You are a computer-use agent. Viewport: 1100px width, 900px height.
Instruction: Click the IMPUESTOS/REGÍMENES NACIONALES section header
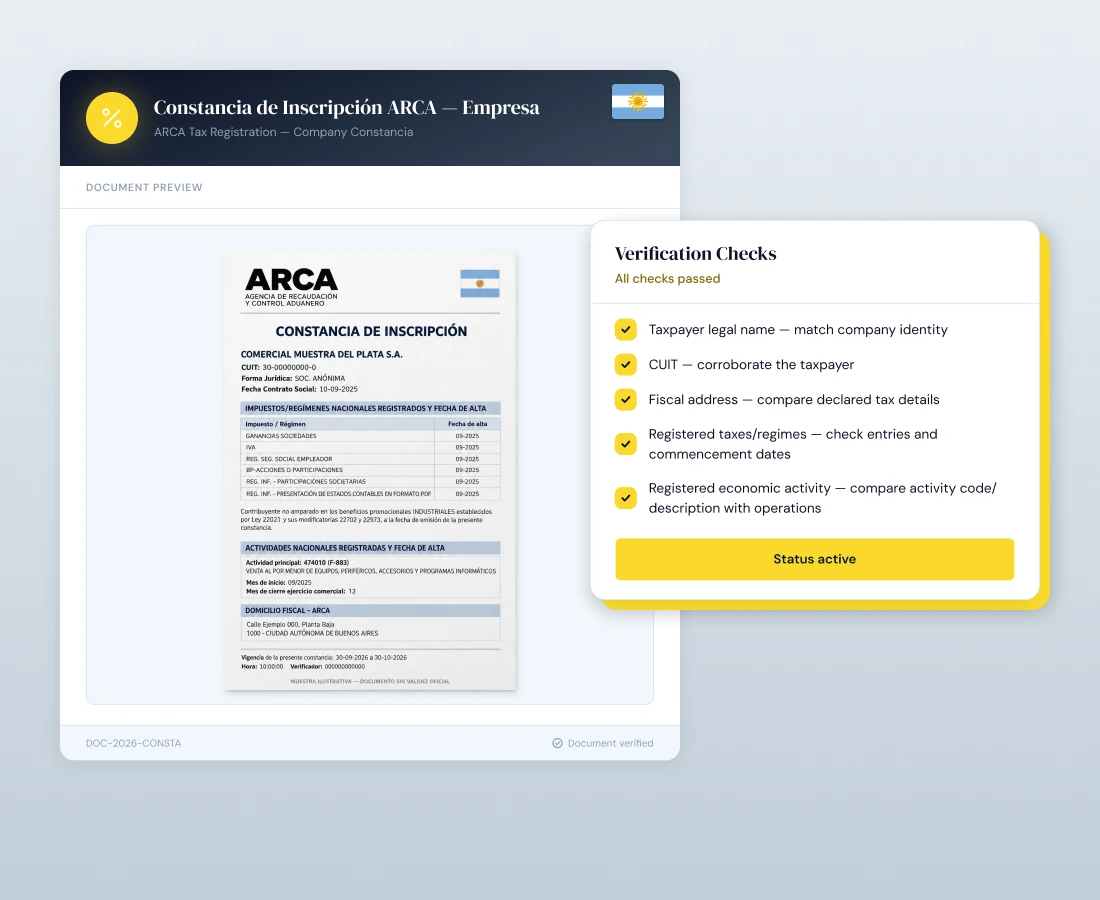tap(370, 408)
